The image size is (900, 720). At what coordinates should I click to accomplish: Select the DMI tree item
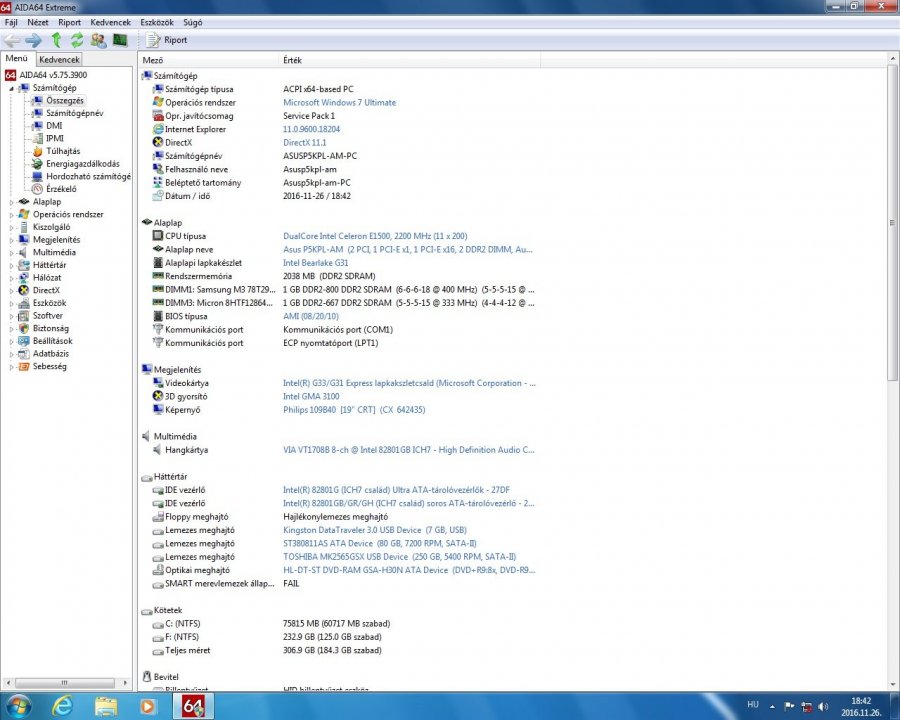(54, 126)
